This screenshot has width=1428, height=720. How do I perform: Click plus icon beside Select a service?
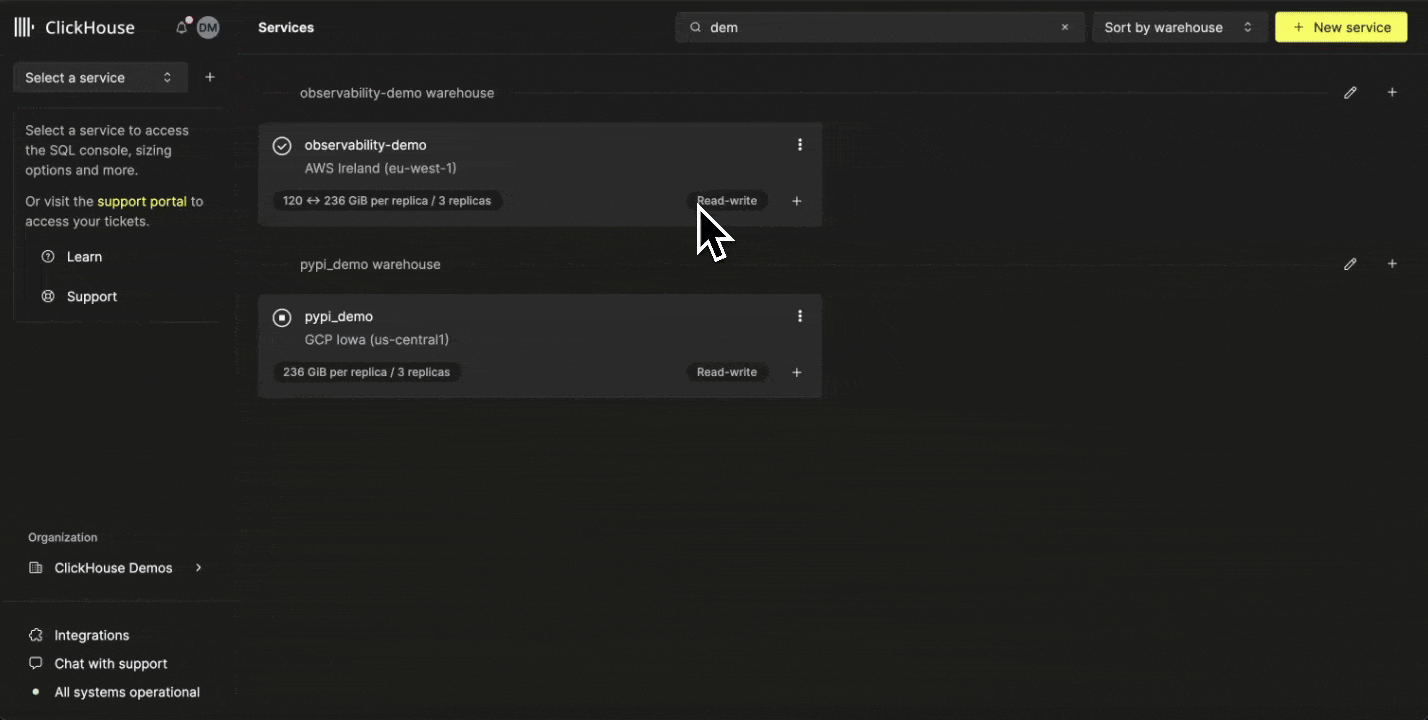[209, 77]
